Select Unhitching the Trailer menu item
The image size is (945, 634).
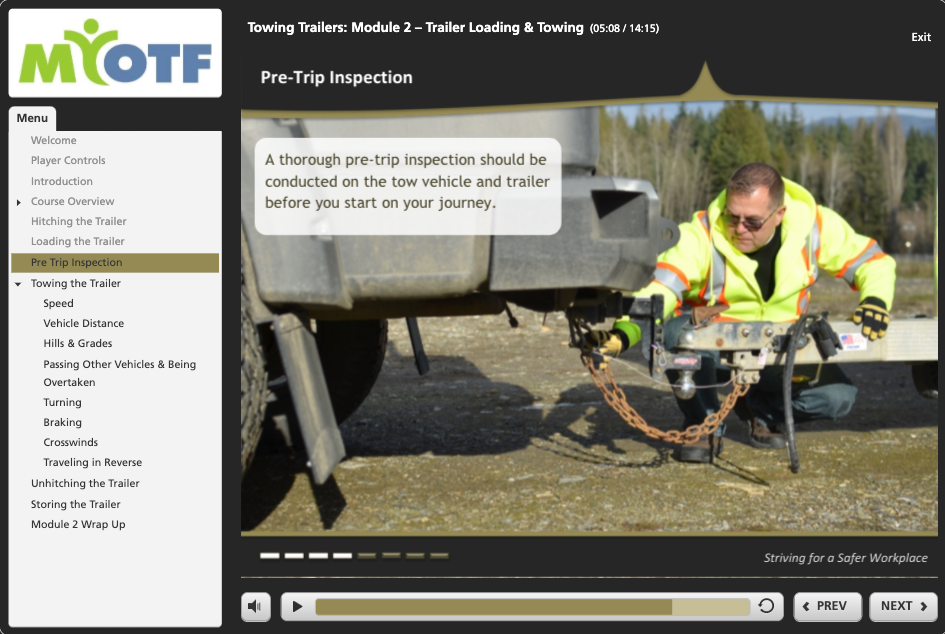point(85,483)
